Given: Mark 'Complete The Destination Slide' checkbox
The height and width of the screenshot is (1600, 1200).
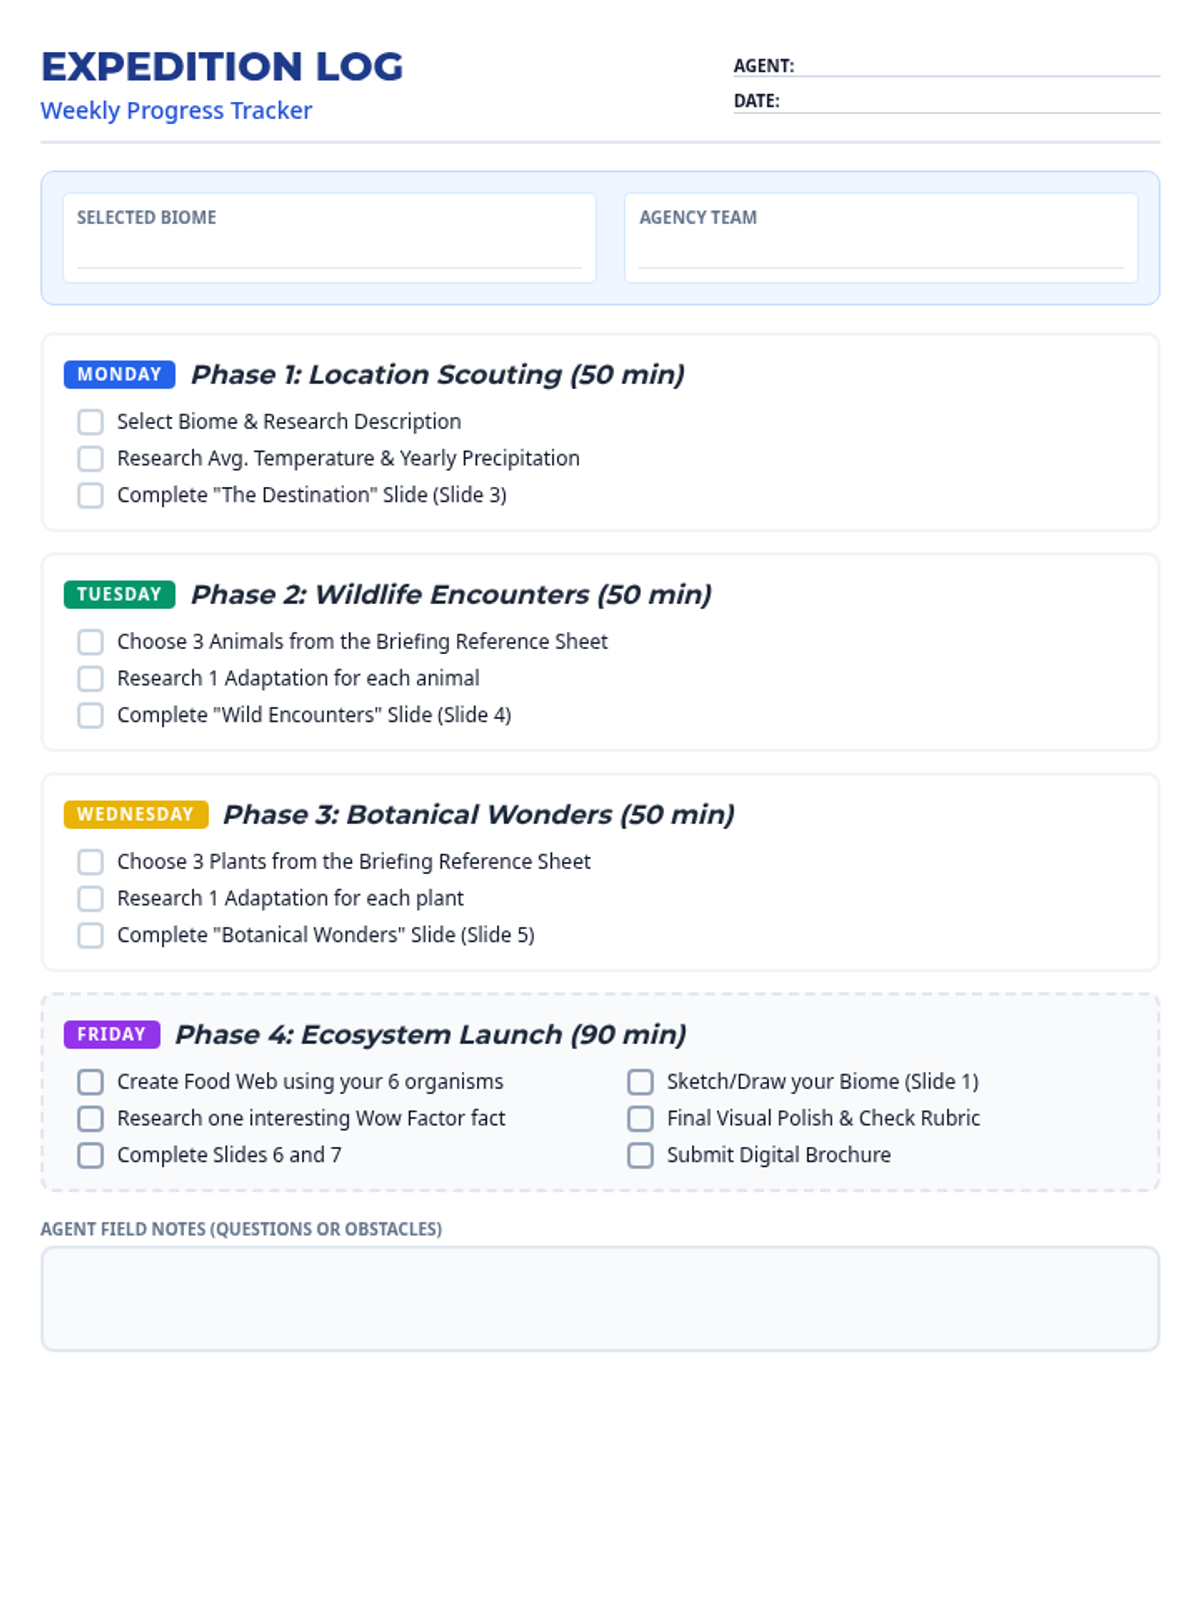Looking at the screenshot, I should pos(90,495).
